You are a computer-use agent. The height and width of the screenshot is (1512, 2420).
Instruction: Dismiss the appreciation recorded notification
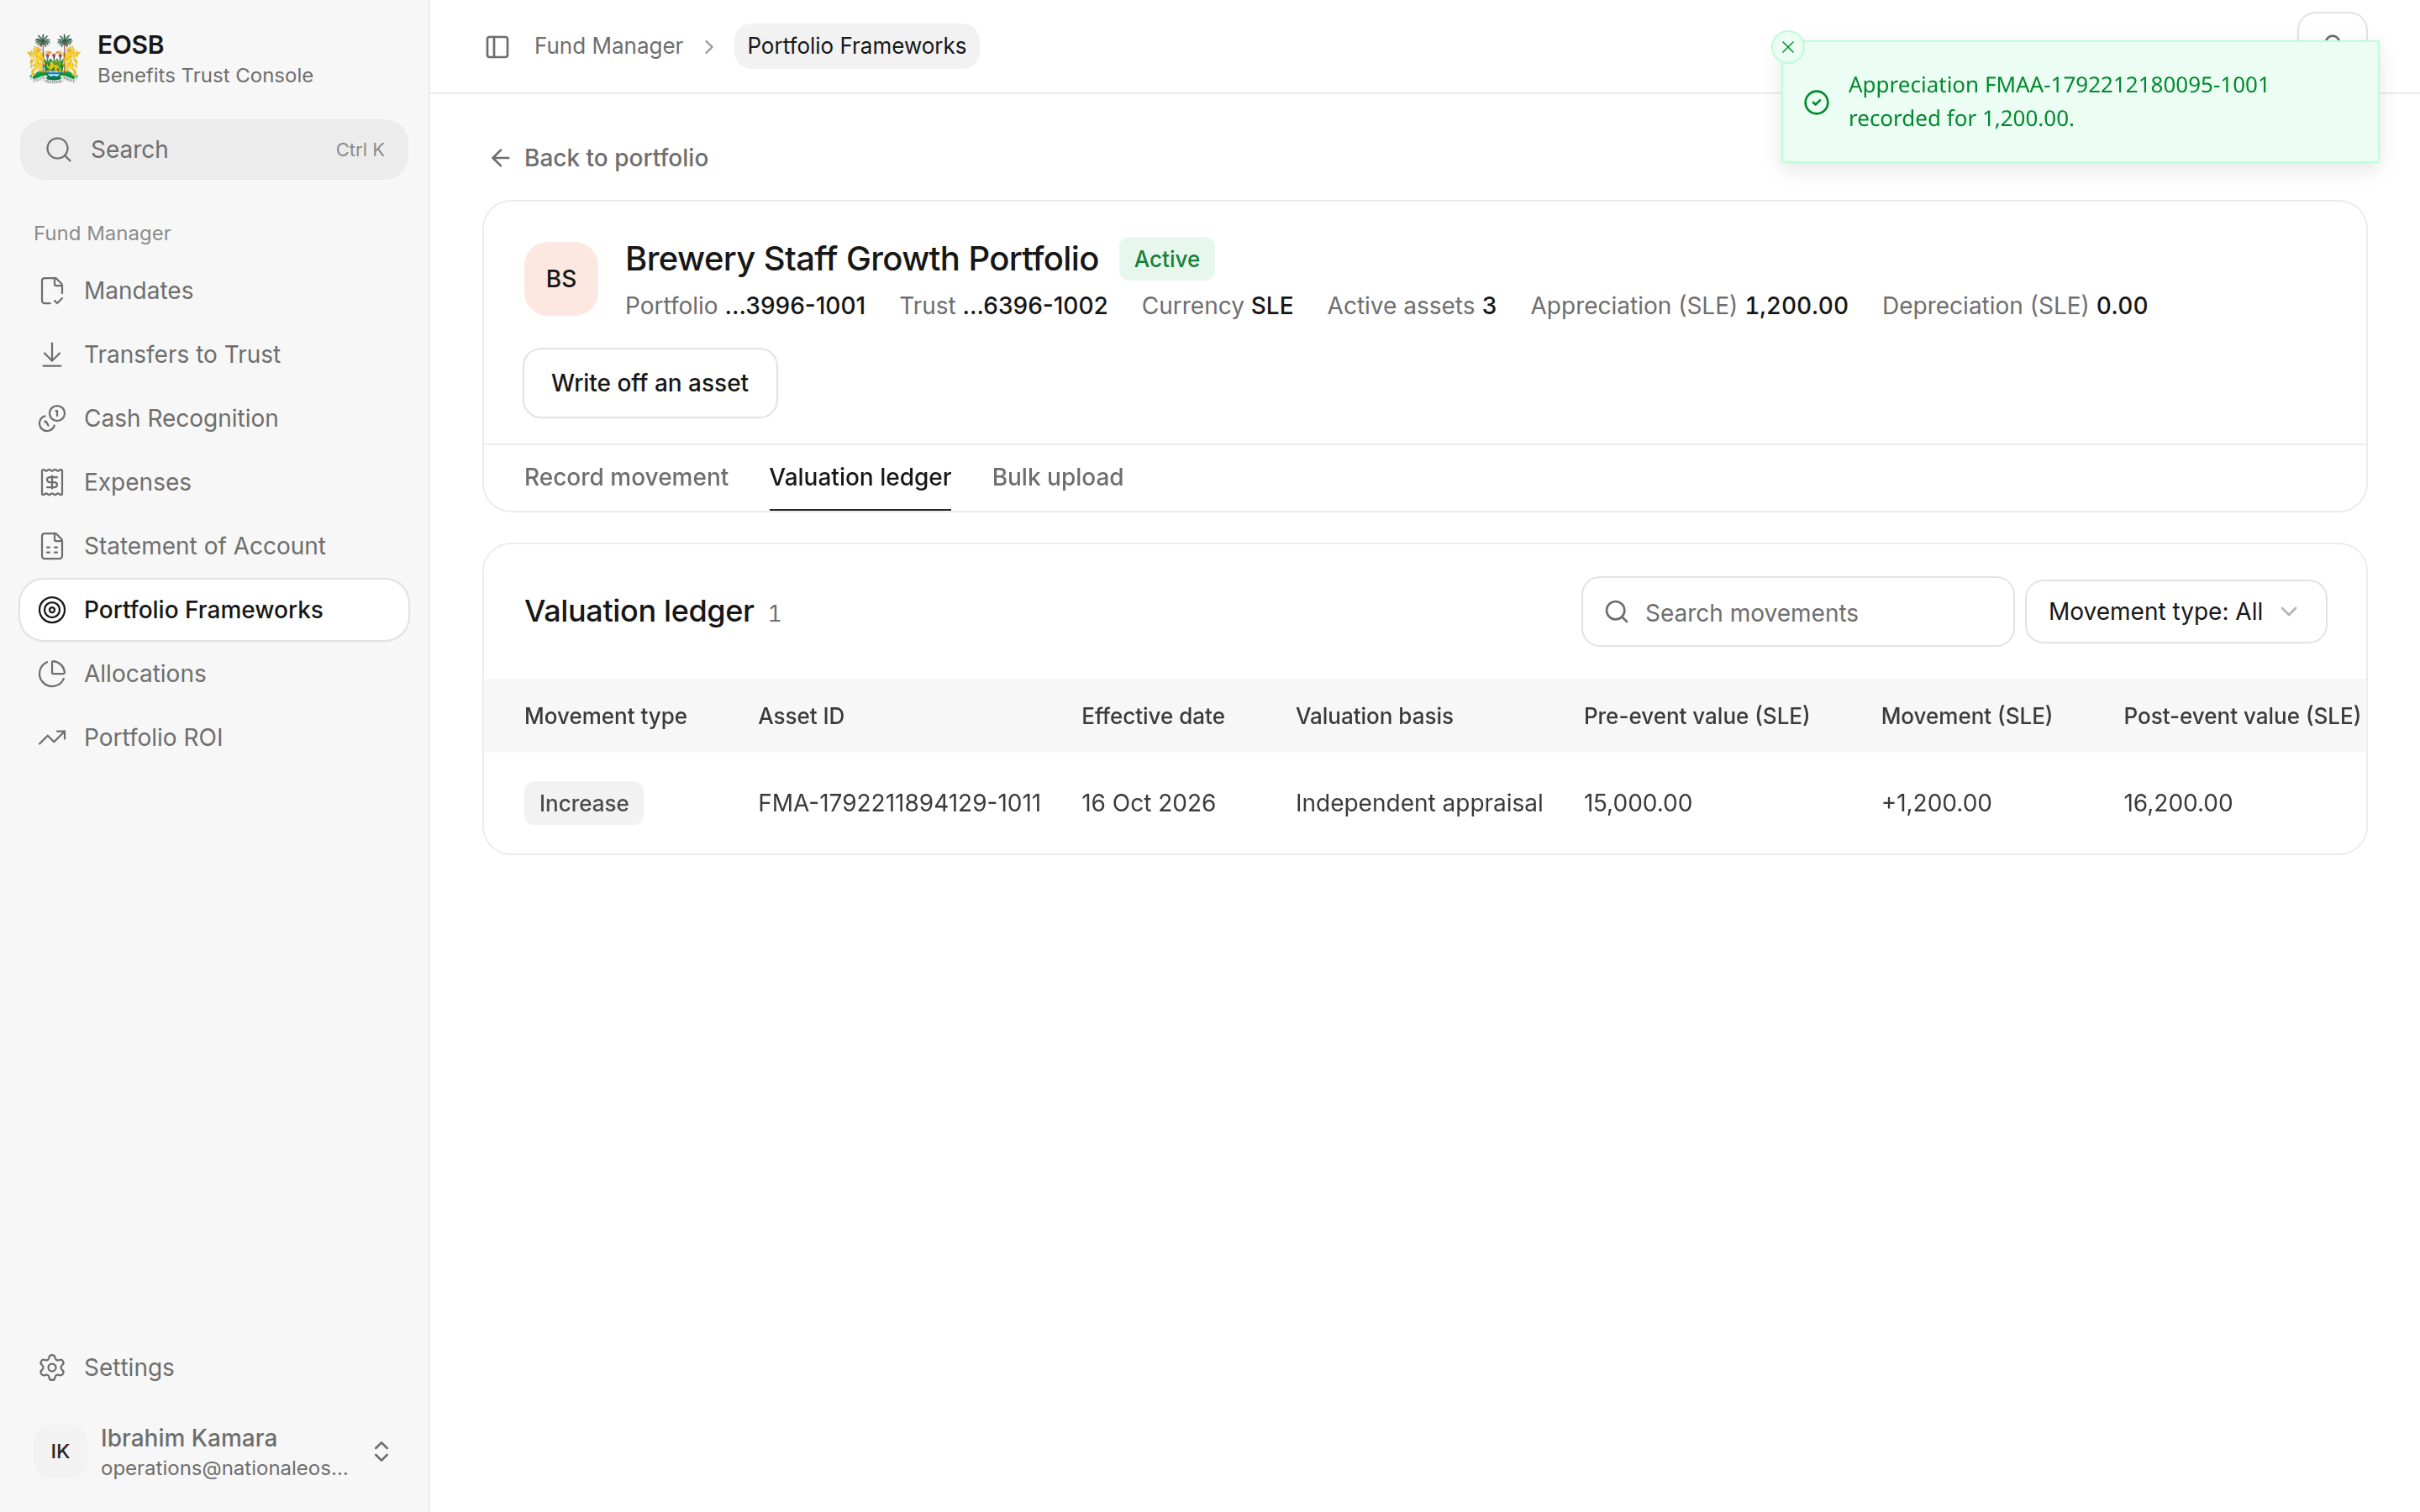coord(1788,47)
